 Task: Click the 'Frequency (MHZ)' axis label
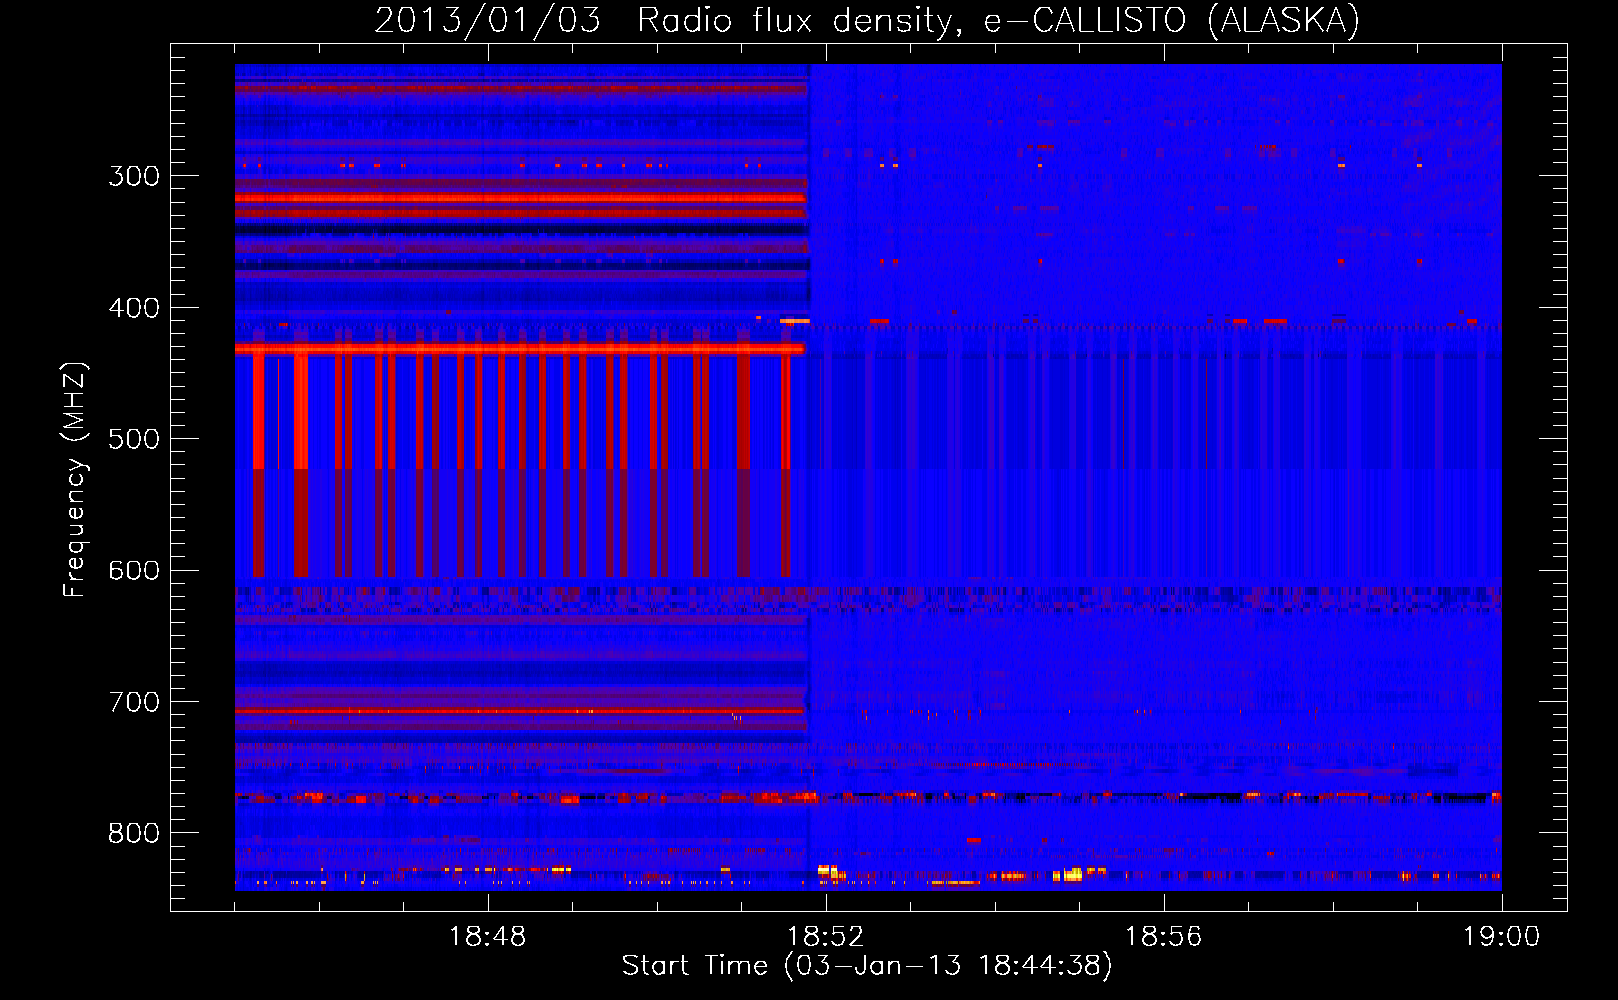[75, 480]
